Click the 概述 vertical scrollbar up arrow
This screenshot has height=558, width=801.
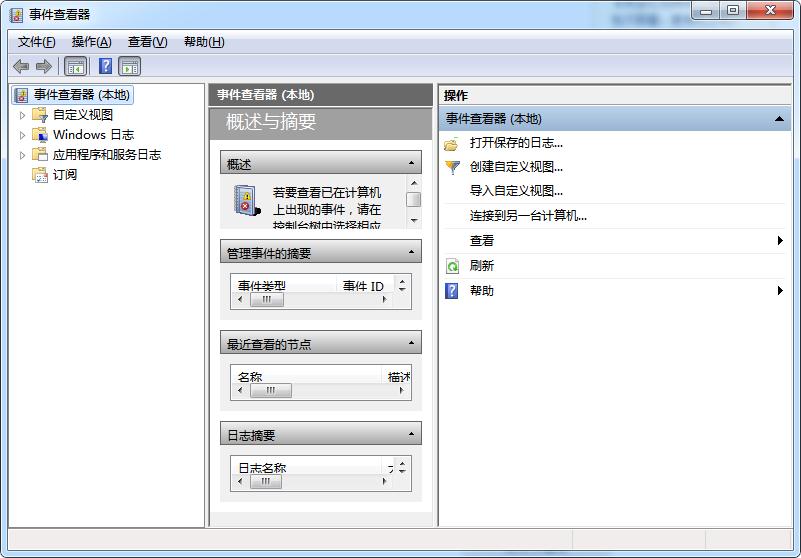tap(414, 183)
